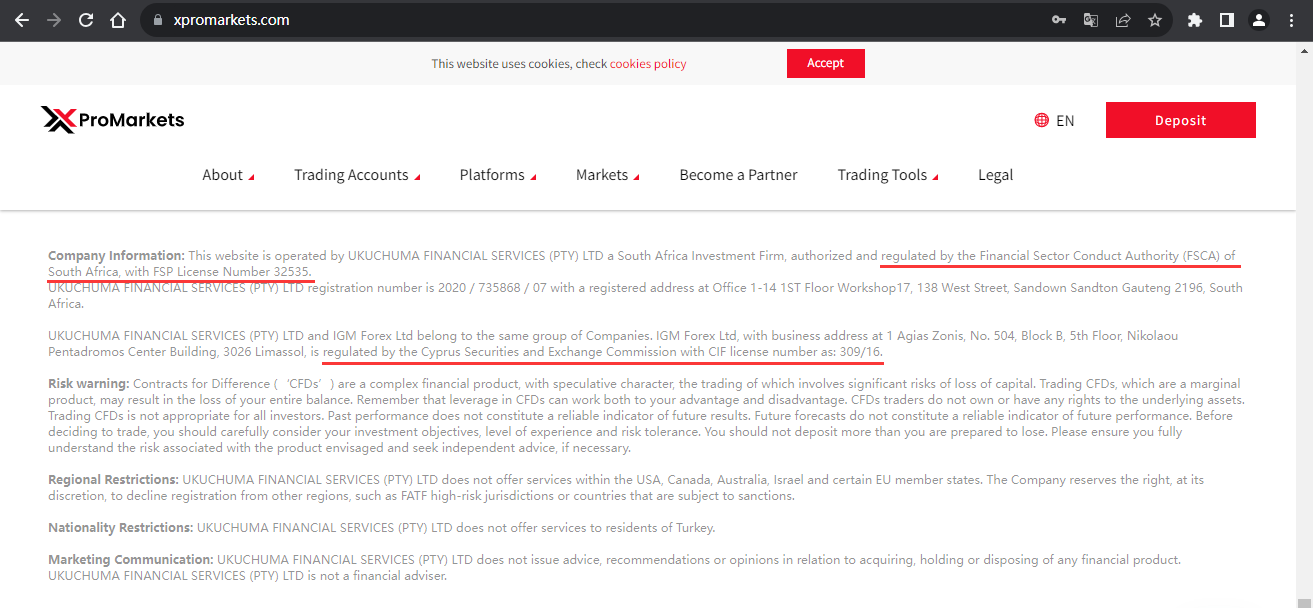Open the cookies policy link
The width and height of the screenshot is (1313, 608).
(x=648, y=64)
